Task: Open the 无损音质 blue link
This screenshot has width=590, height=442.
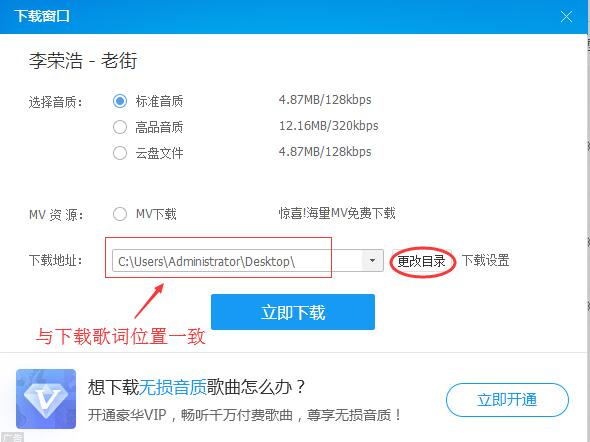Action: [172, 387]
